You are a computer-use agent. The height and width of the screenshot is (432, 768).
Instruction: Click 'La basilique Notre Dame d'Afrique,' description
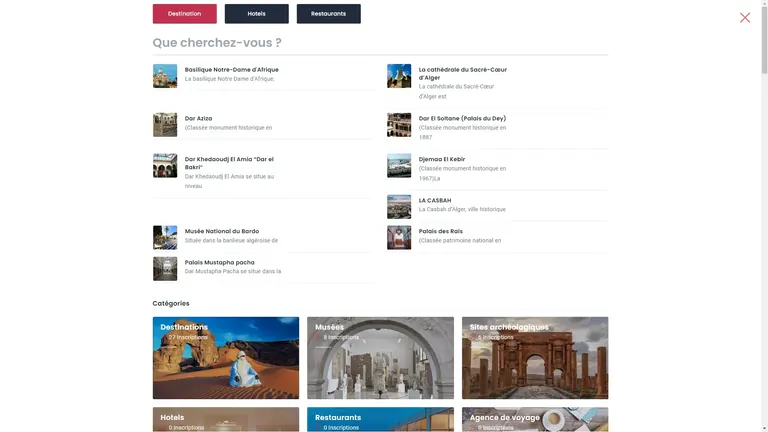click(x=229, y=79)
